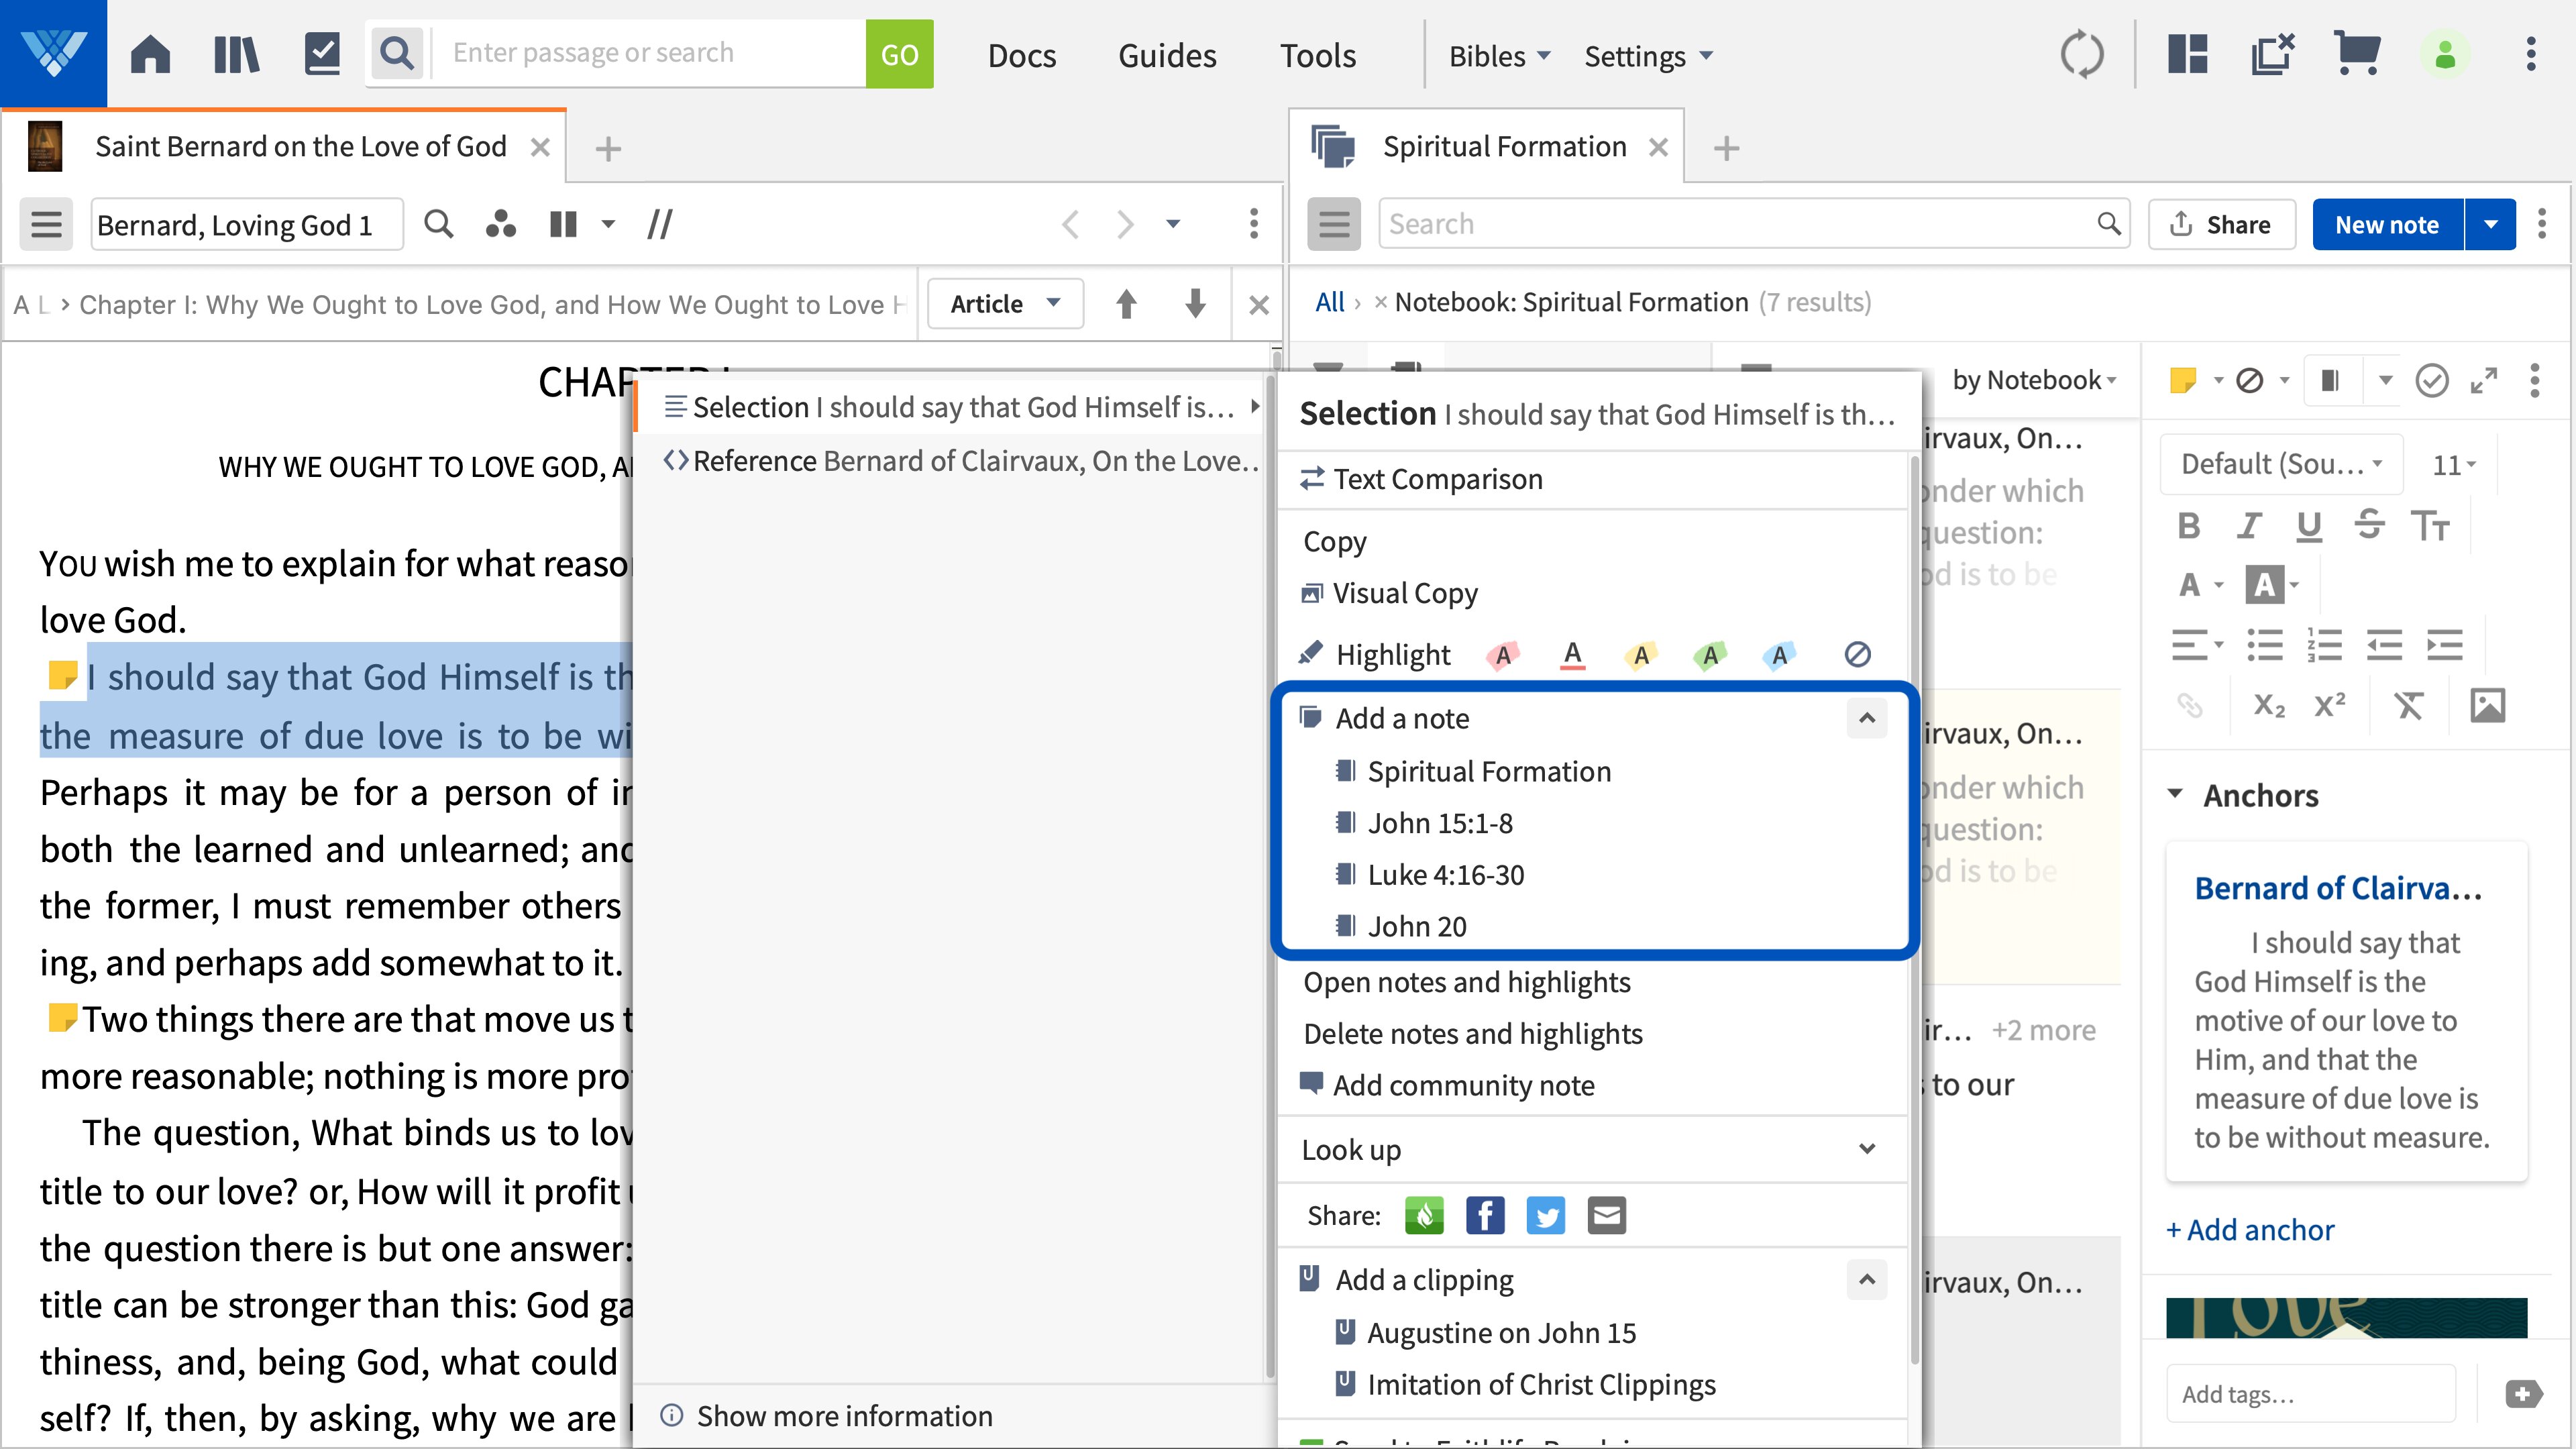The image size is (2576, 1449).
Task: Open the Layouts panel icon
Action: (2187, 54)
